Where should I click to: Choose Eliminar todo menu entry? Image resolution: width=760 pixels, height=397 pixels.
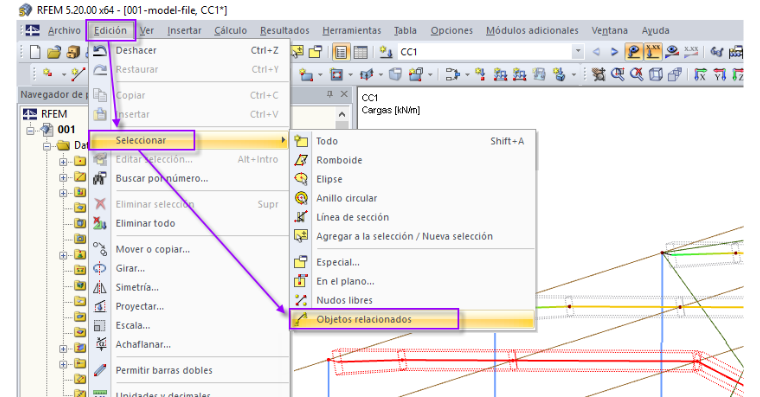coord(189,223)
